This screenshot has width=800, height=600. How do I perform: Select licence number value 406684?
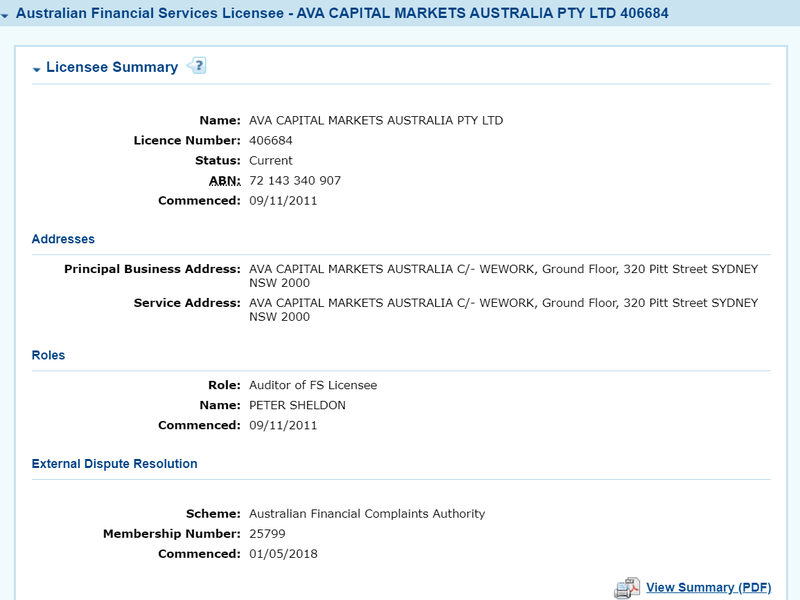[270, 140]
